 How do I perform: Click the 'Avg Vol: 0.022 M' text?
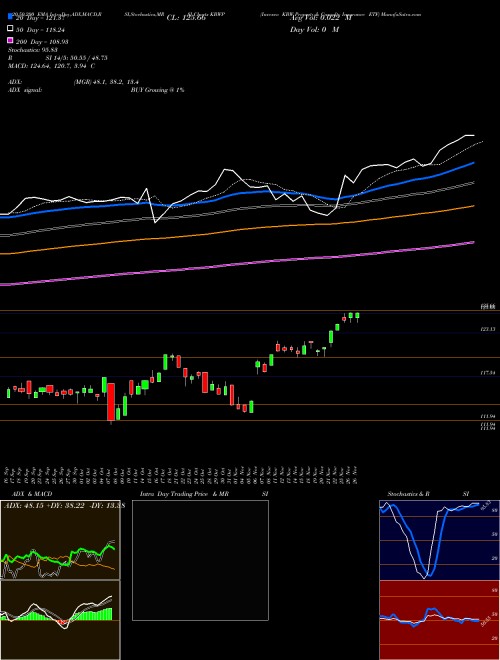320,18
